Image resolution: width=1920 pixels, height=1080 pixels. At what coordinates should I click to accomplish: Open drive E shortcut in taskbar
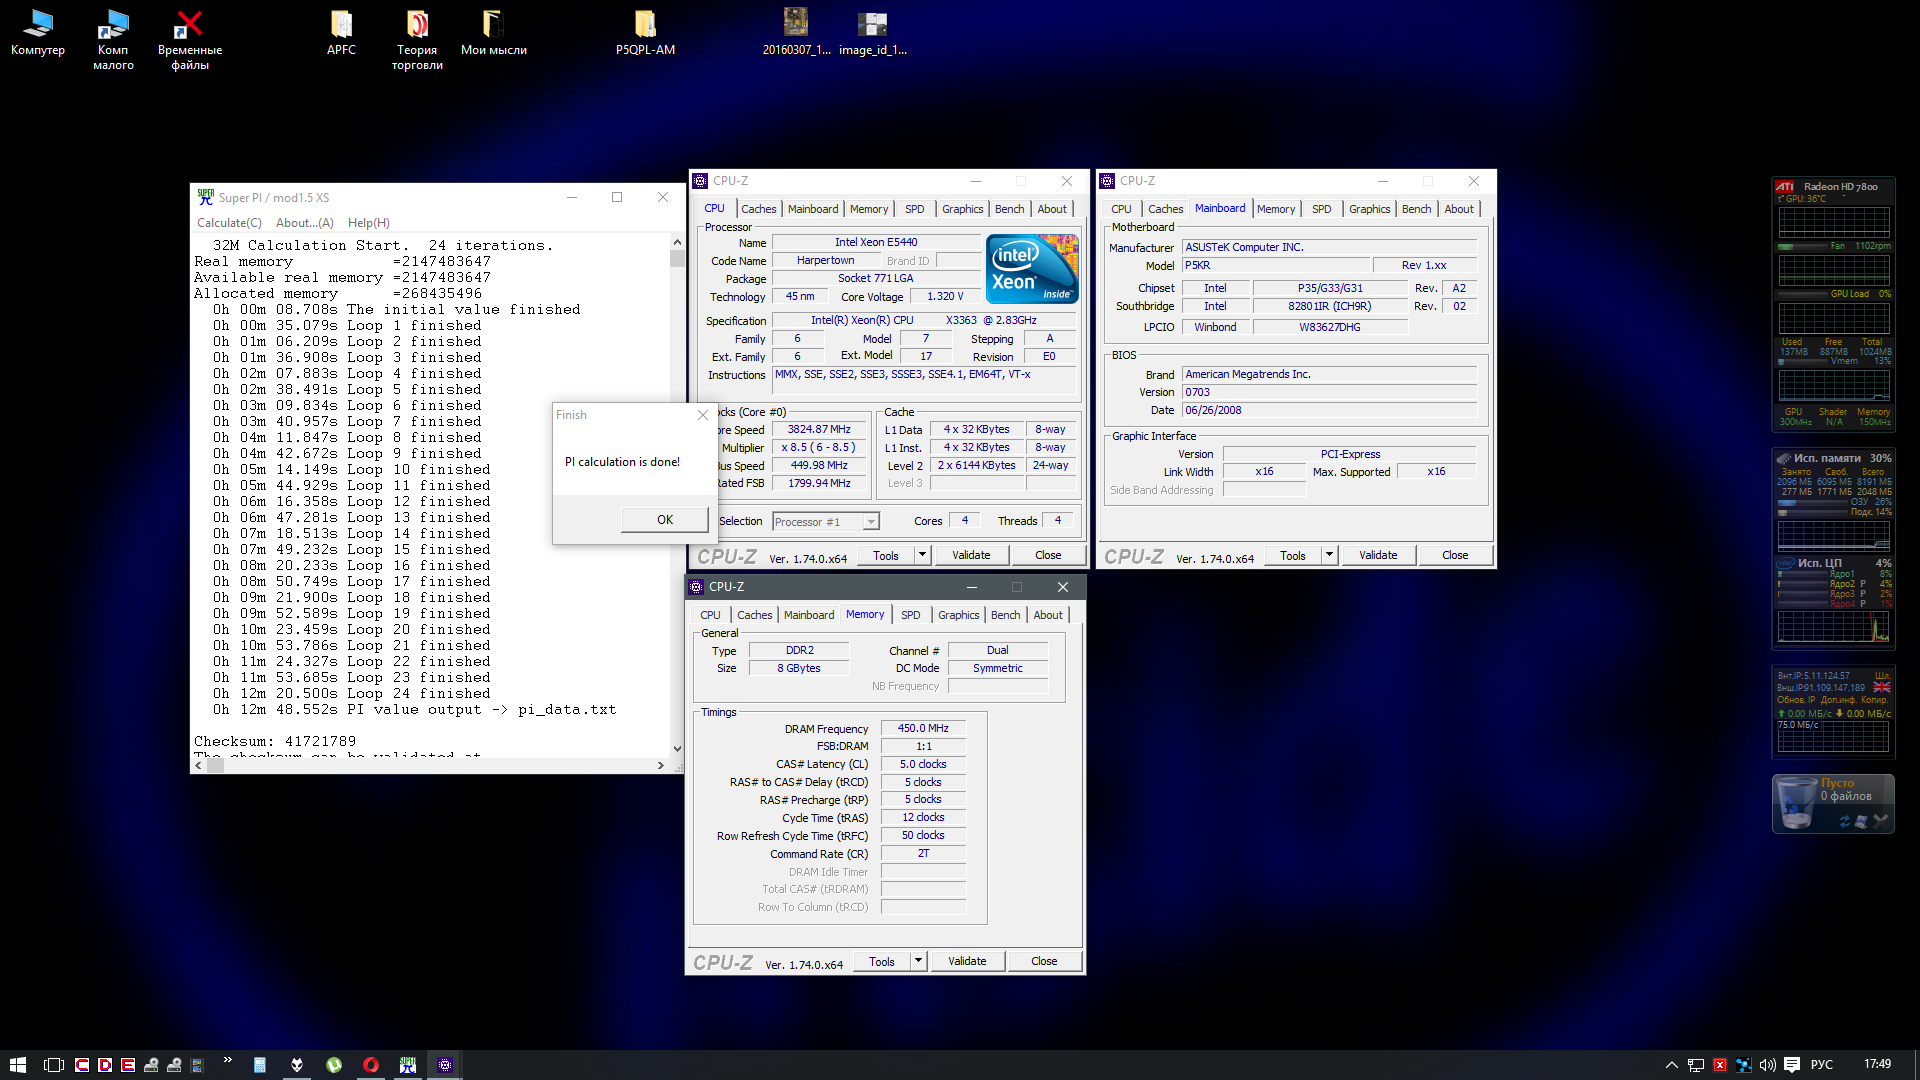(128, 1065)
